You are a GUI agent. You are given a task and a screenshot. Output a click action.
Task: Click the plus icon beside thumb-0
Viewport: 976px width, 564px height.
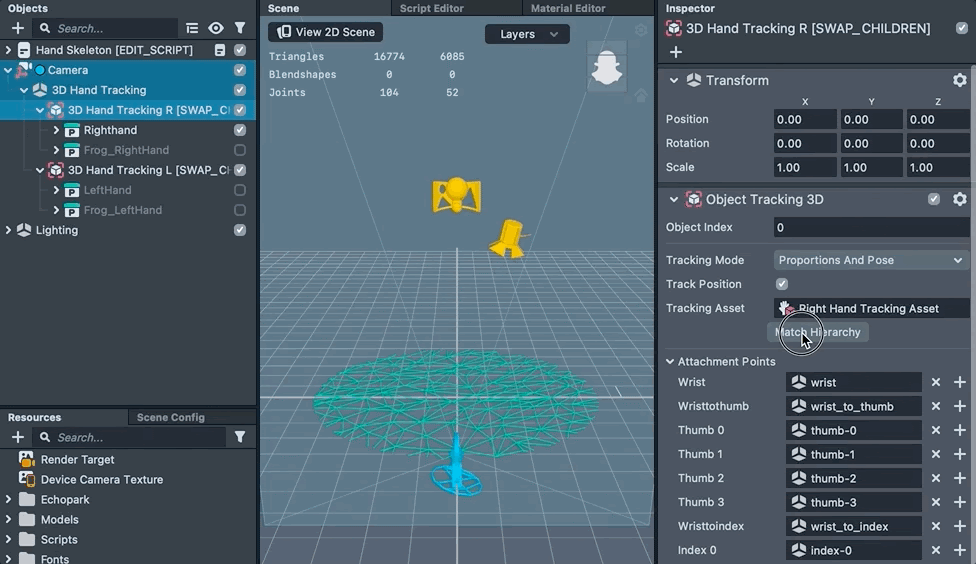[959, 430]
